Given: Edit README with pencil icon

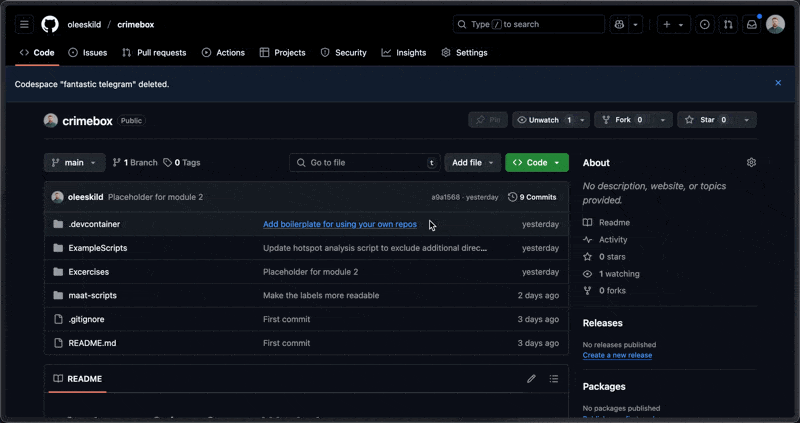Looking at the screenshot, I should point(531,379).
